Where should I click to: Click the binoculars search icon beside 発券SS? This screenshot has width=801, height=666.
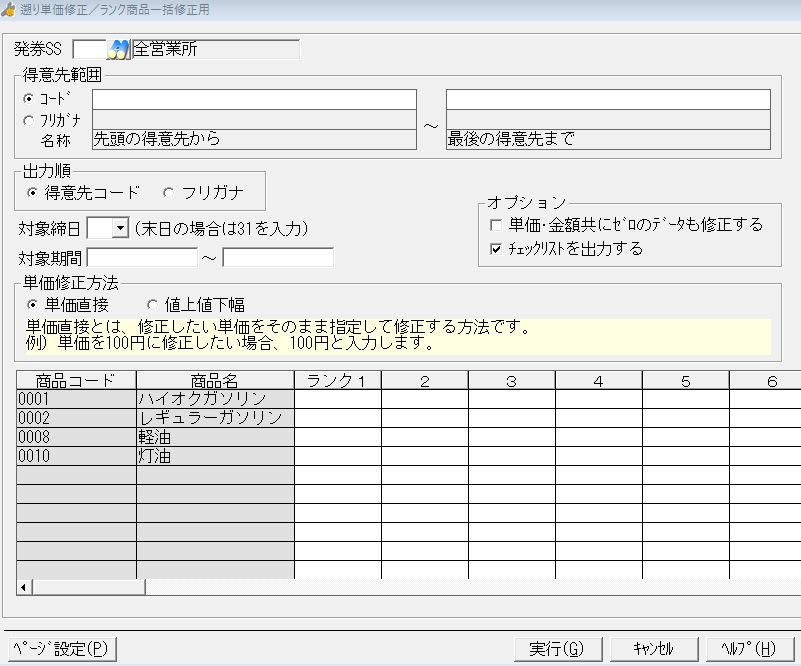click(120, 49)
